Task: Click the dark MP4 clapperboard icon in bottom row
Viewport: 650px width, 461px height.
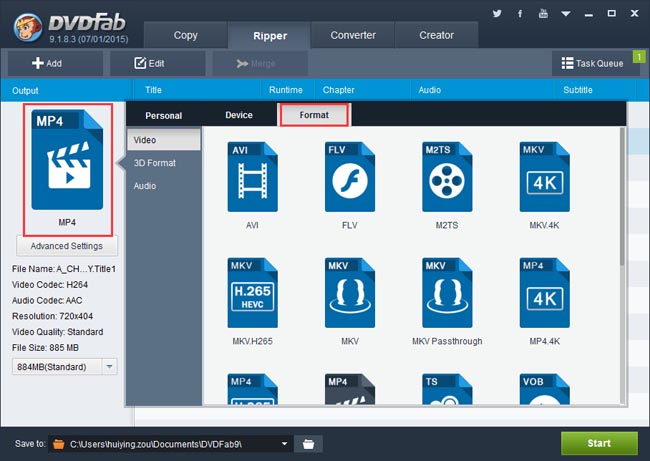Action: 350,389
